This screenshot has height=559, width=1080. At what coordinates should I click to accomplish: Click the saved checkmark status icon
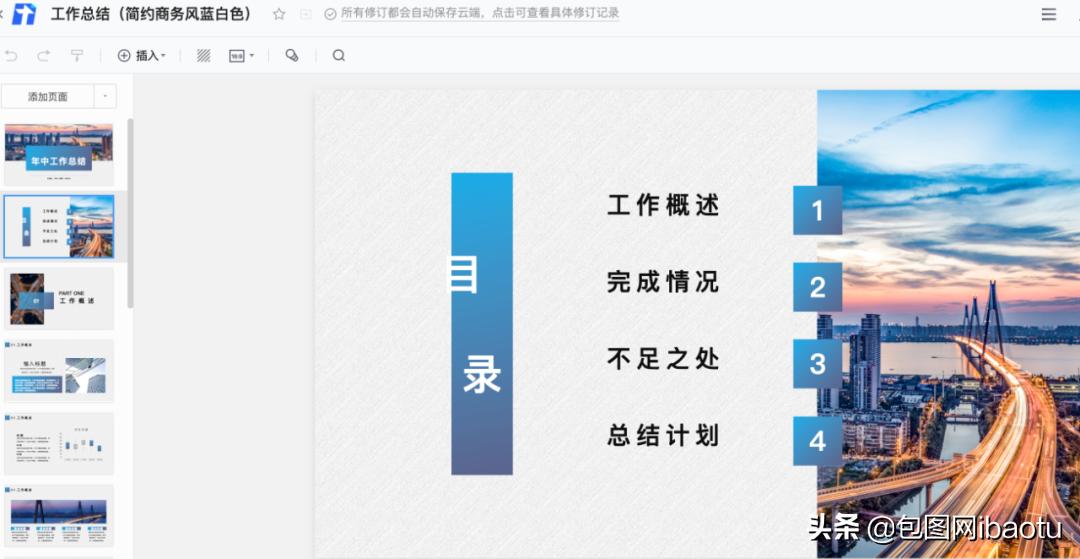point(331,14)
